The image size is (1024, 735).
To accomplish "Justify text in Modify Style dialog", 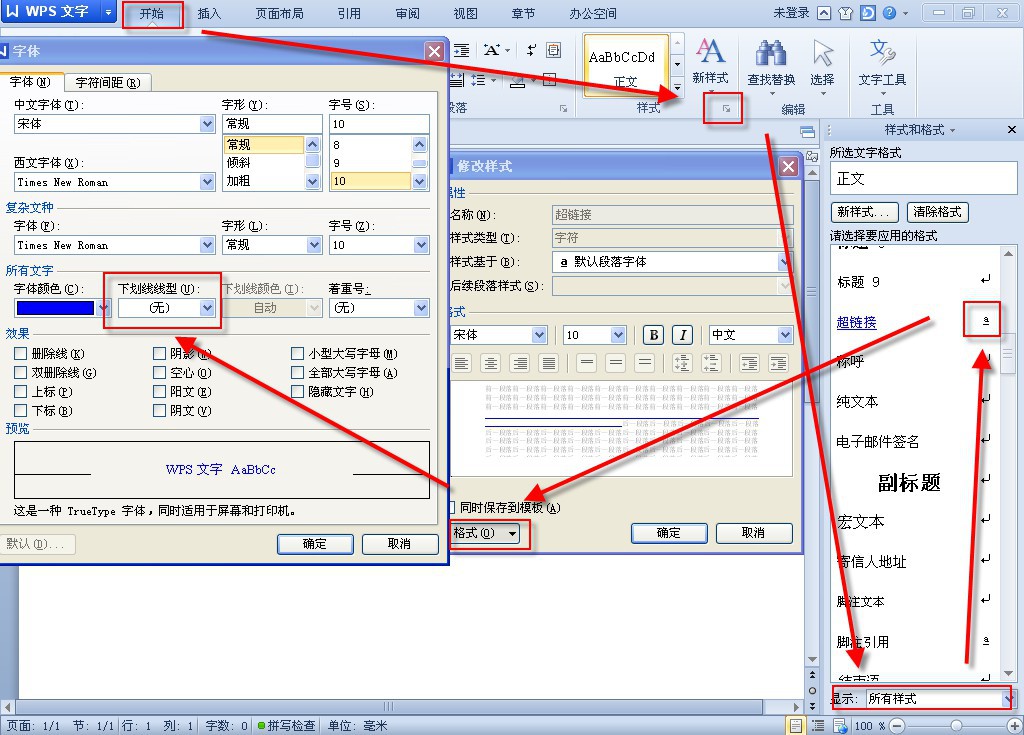I will [549, 363].
